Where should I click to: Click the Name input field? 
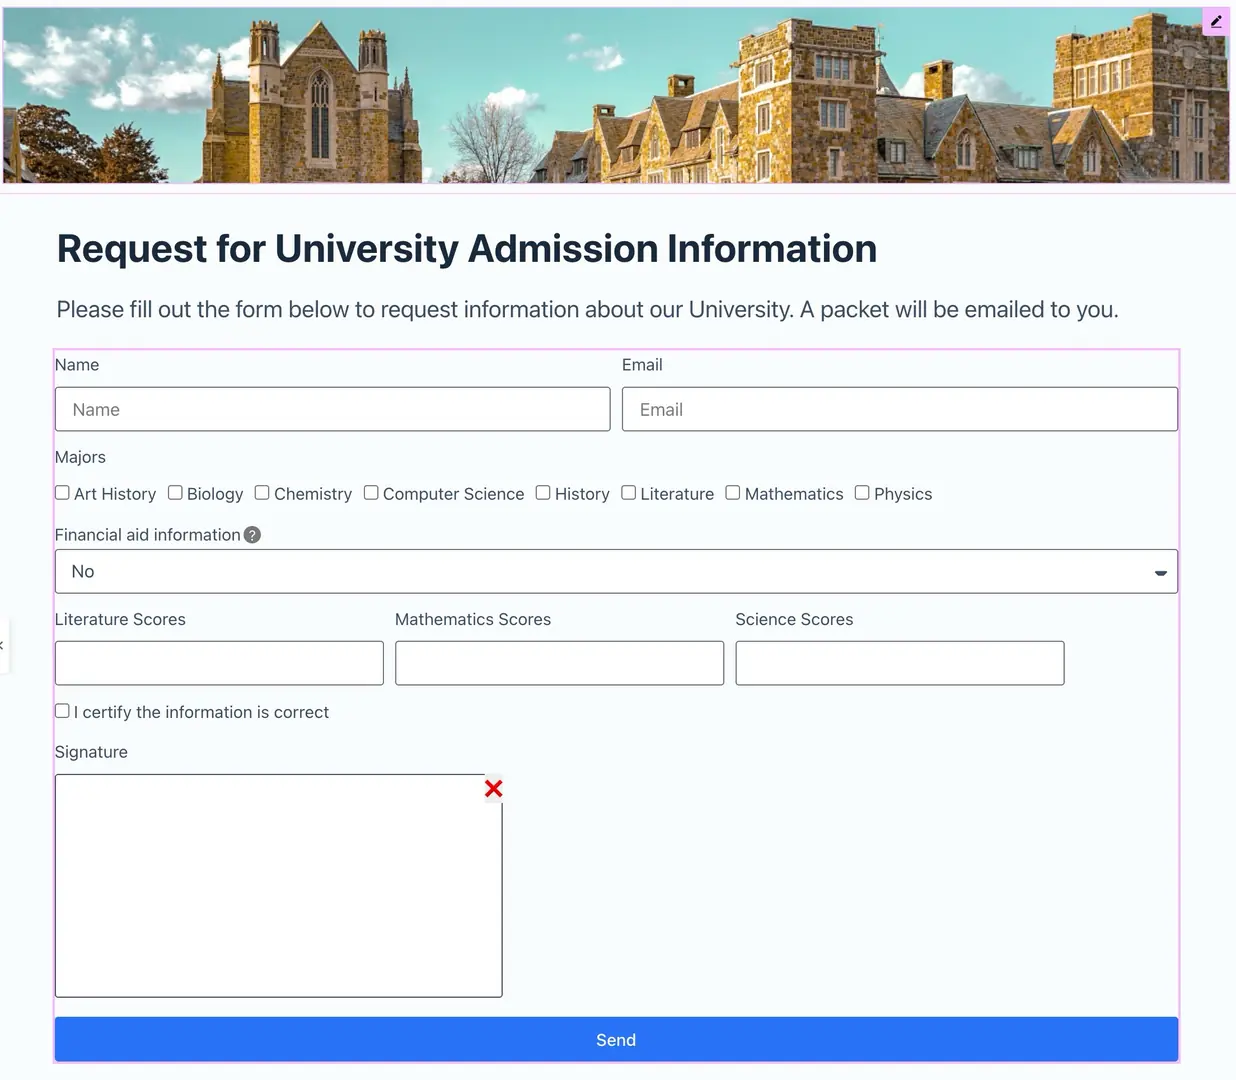pyautogui.click(x=333, y=408)
